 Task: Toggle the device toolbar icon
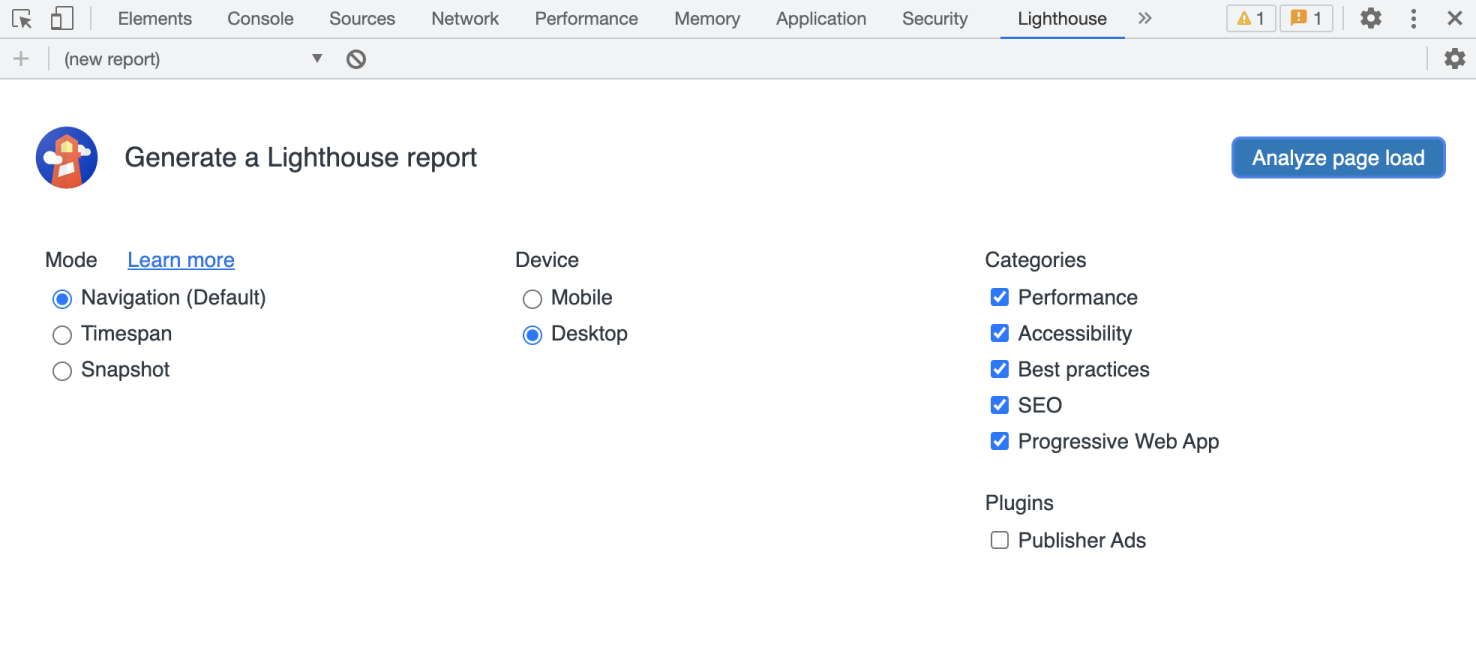62,18
